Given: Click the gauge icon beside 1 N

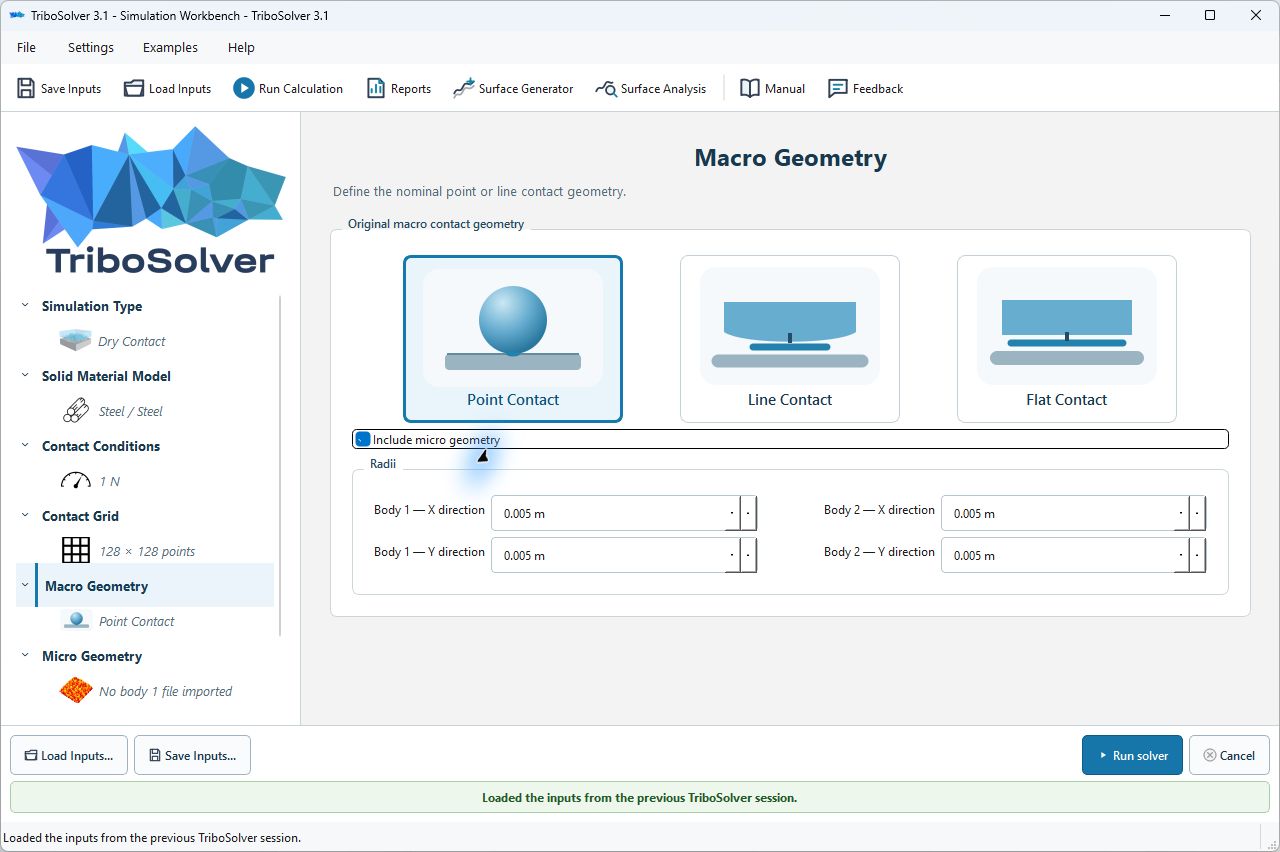Looking at the screenshot, I should (76, 481).
